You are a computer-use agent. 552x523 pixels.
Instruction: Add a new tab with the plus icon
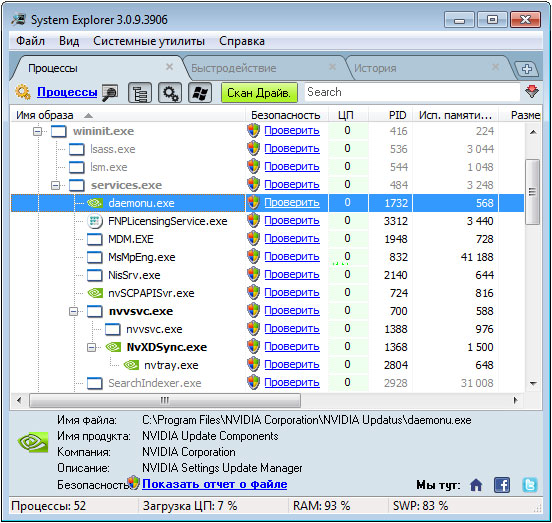click(x=527, y=69)
